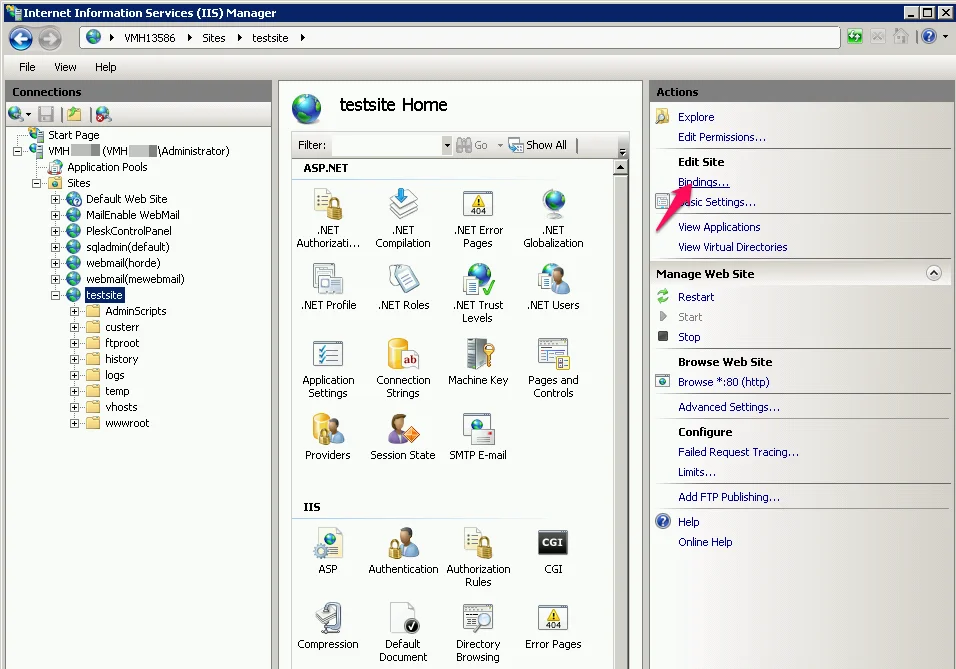This screenshot has height=669, width=956.
Task: Collapse the testsite tree node
Action: pos(55,295)
